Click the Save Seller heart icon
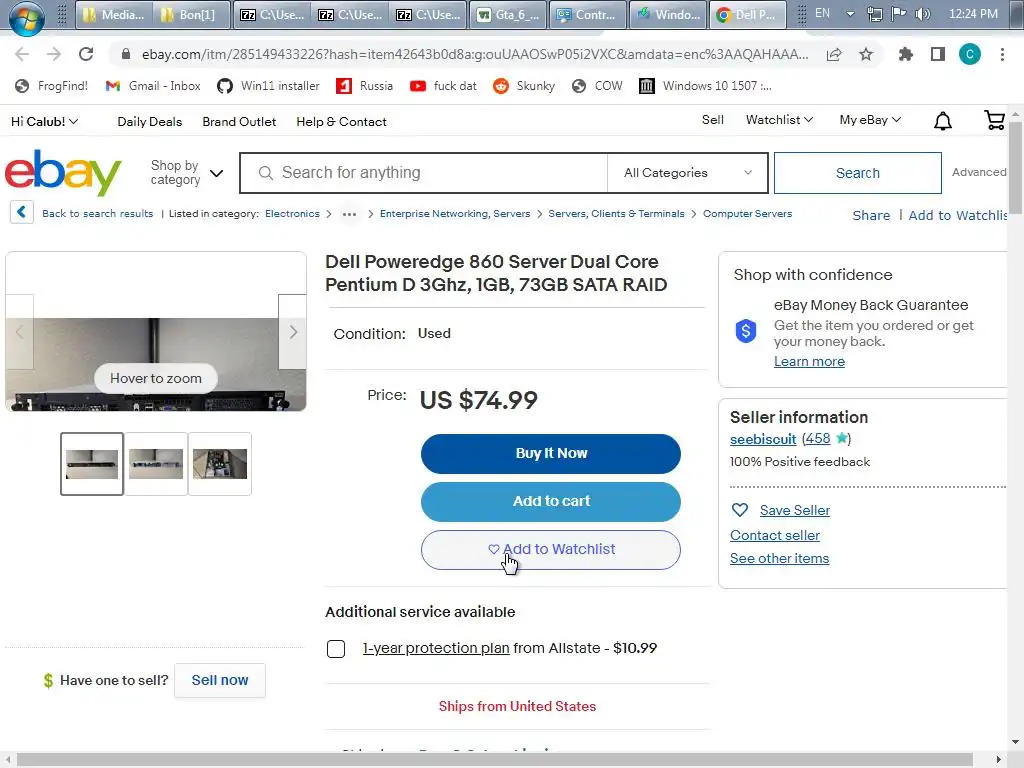Image resolution: width=1024 pixels, height=768 pixels. point(740,510)
